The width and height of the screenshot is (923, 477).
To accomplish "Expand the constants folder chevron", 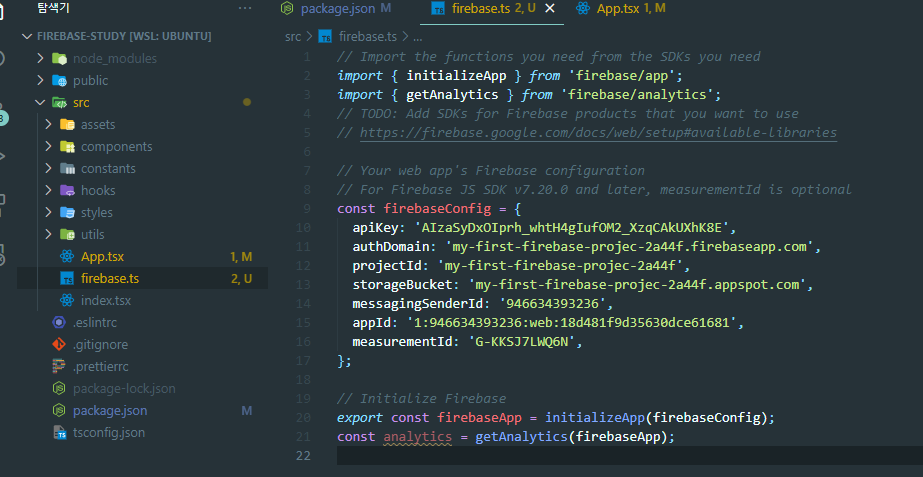I will click(48, 168).
